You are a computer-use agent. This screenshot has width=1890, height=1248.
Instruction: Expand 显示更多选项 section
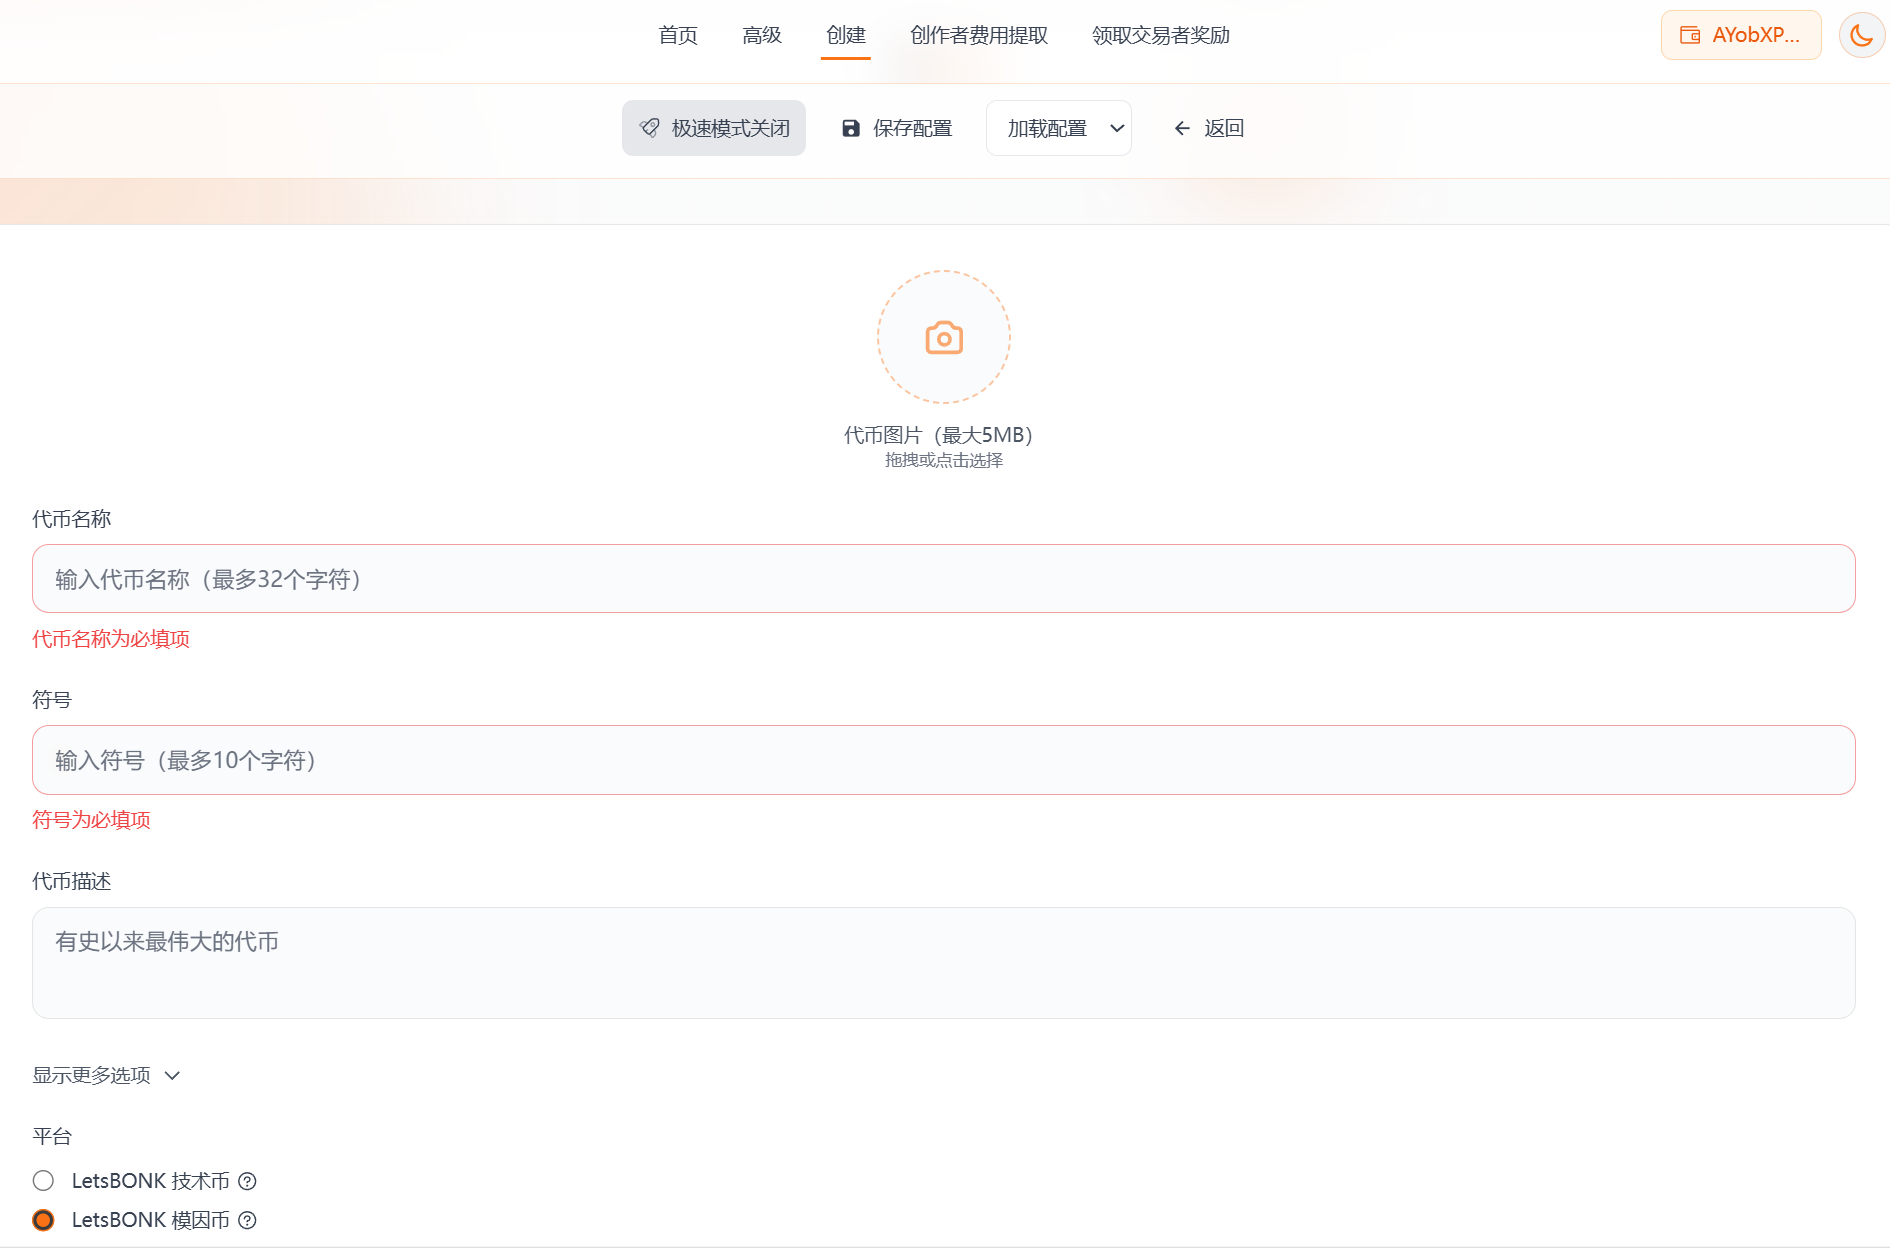91,1075
